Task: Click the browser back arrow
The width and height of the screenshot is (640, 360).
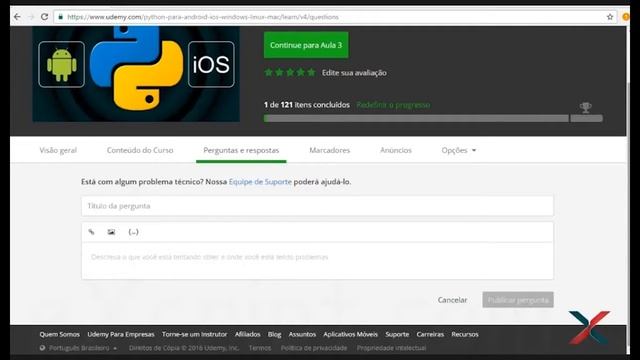Action: tap(17, 17)
